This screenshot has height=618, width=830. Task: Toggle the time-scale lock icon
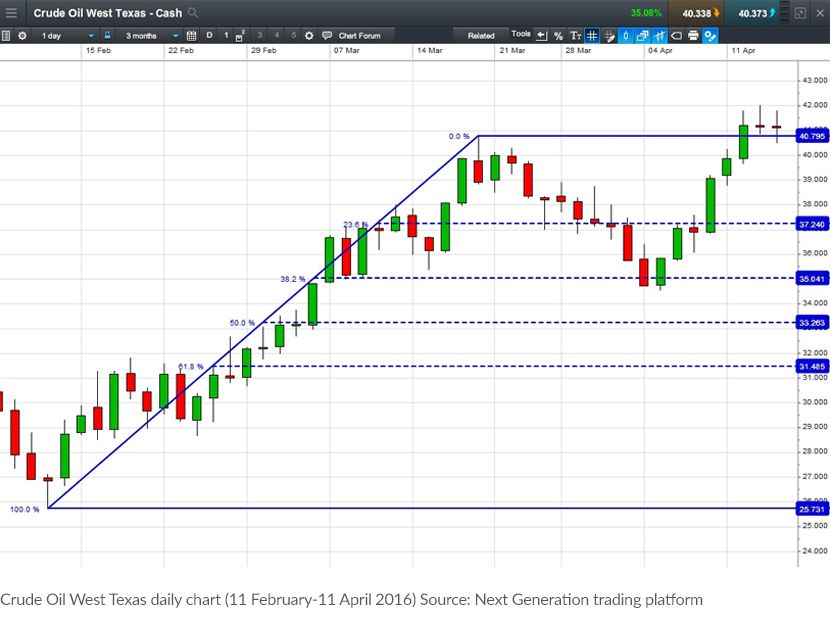[107, 35]
